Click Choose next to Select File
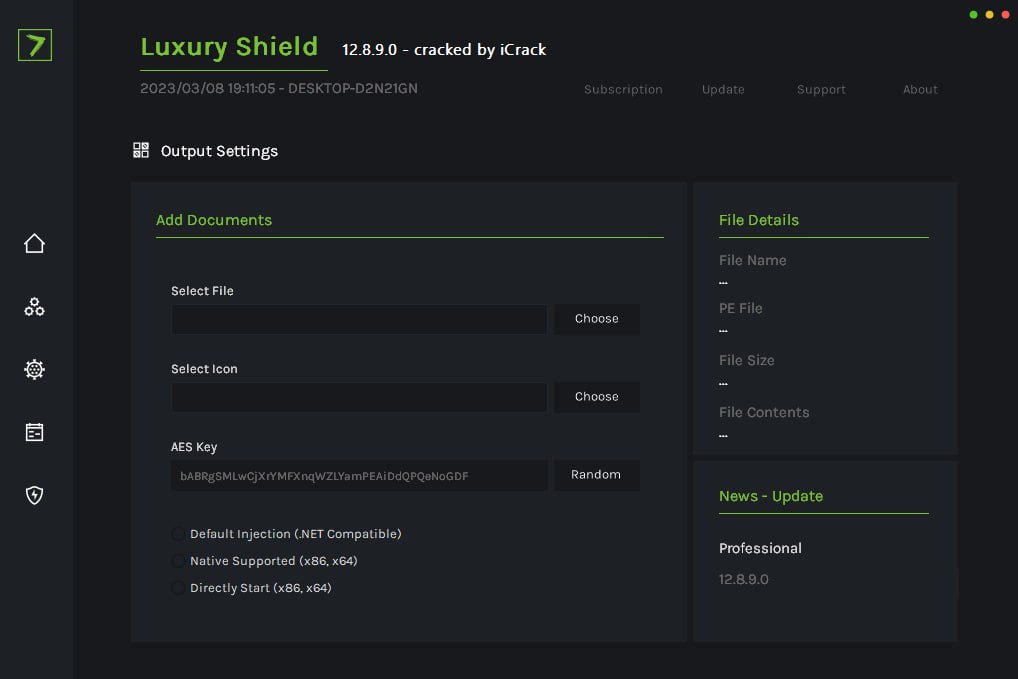 596,319
